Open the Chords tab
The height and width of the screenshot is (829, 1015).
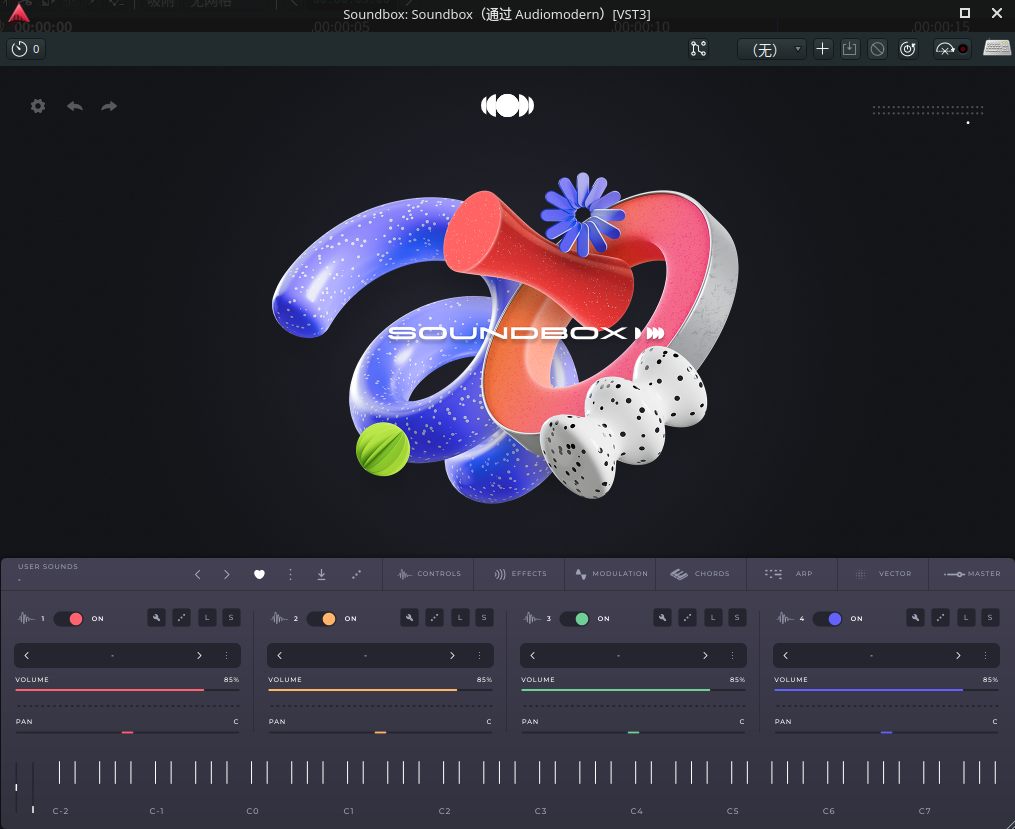701,574
